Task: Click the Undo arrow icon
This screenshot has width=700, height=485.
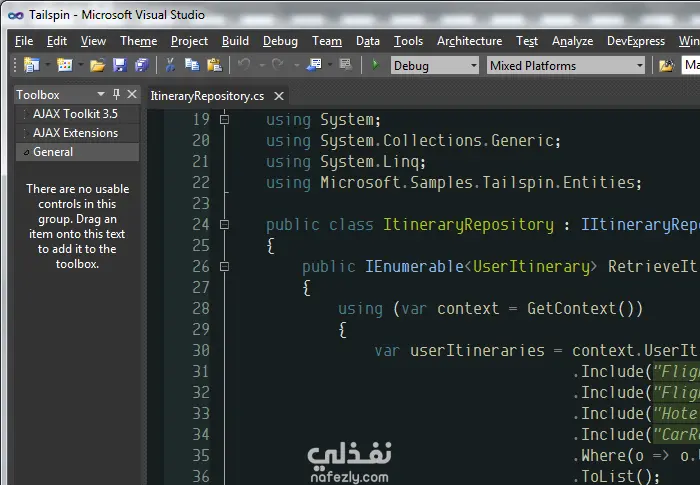Action: tap(244, 65)
